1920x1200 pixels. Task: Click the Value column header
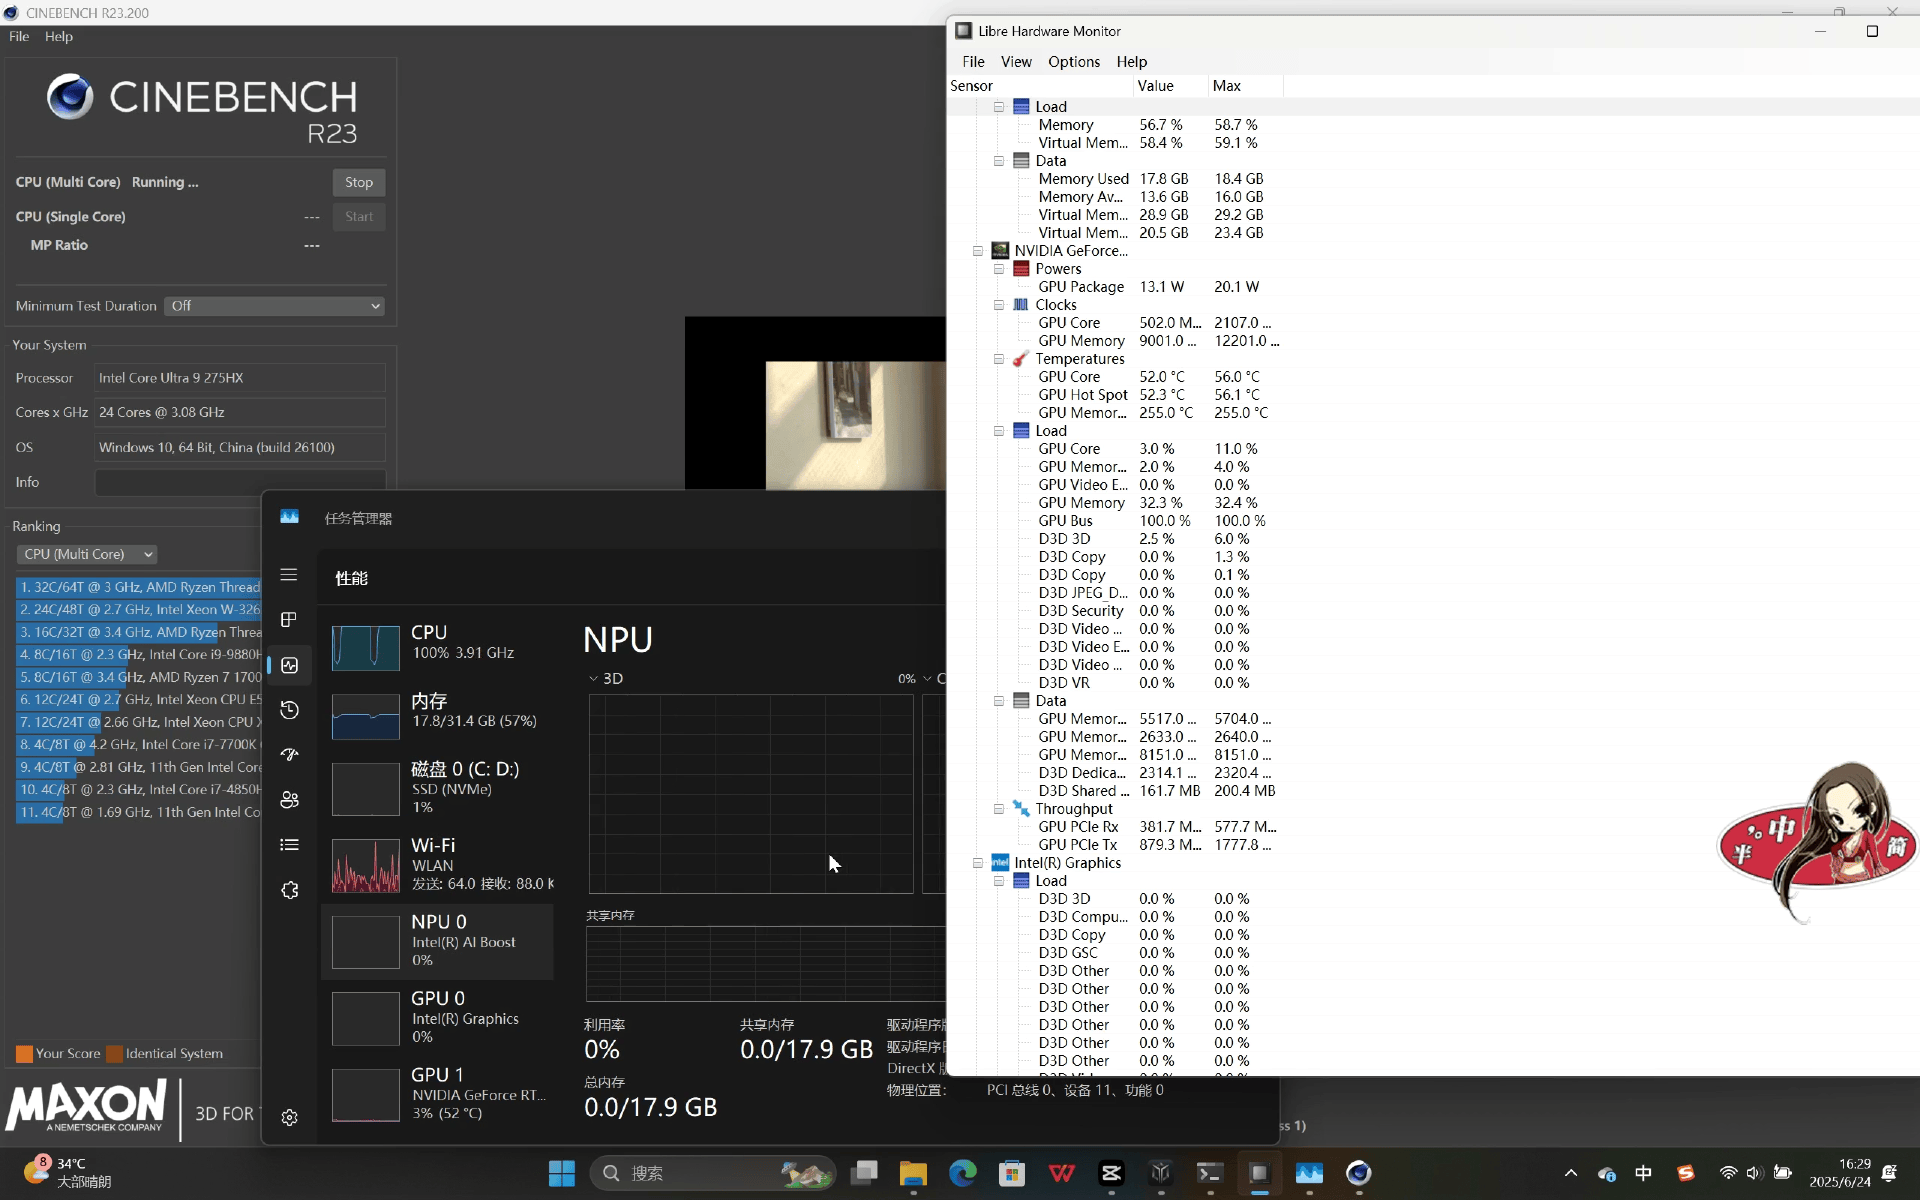pos(1170,86)
